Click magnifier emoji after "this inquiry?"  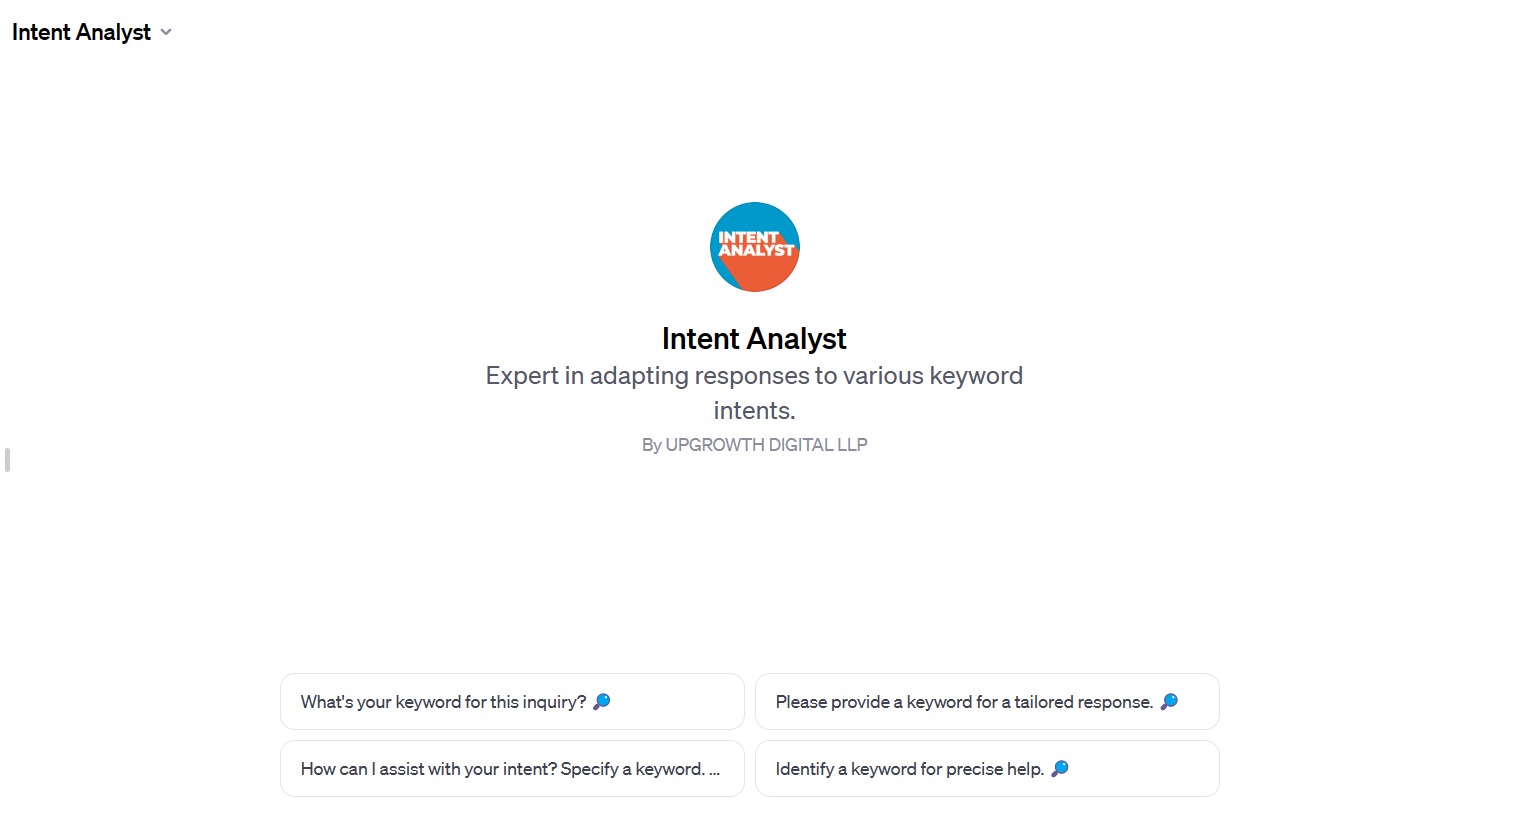[601, 702]
